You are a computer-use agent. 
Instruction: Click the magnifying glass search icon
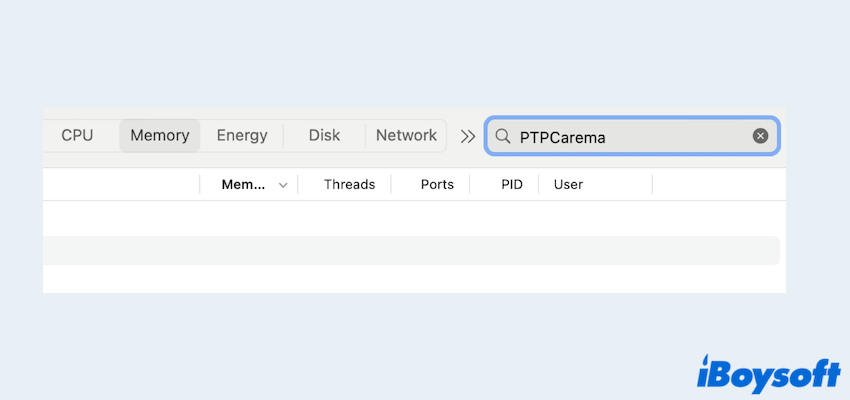(503, 136)
